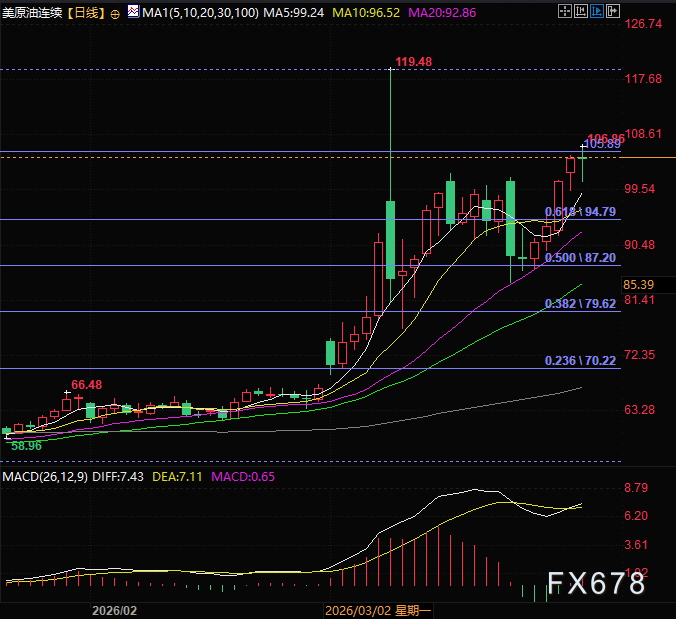Click the small indicator icon before MA1
The height and width of the screenshot is (619, 676).
(x=134, y=14)
